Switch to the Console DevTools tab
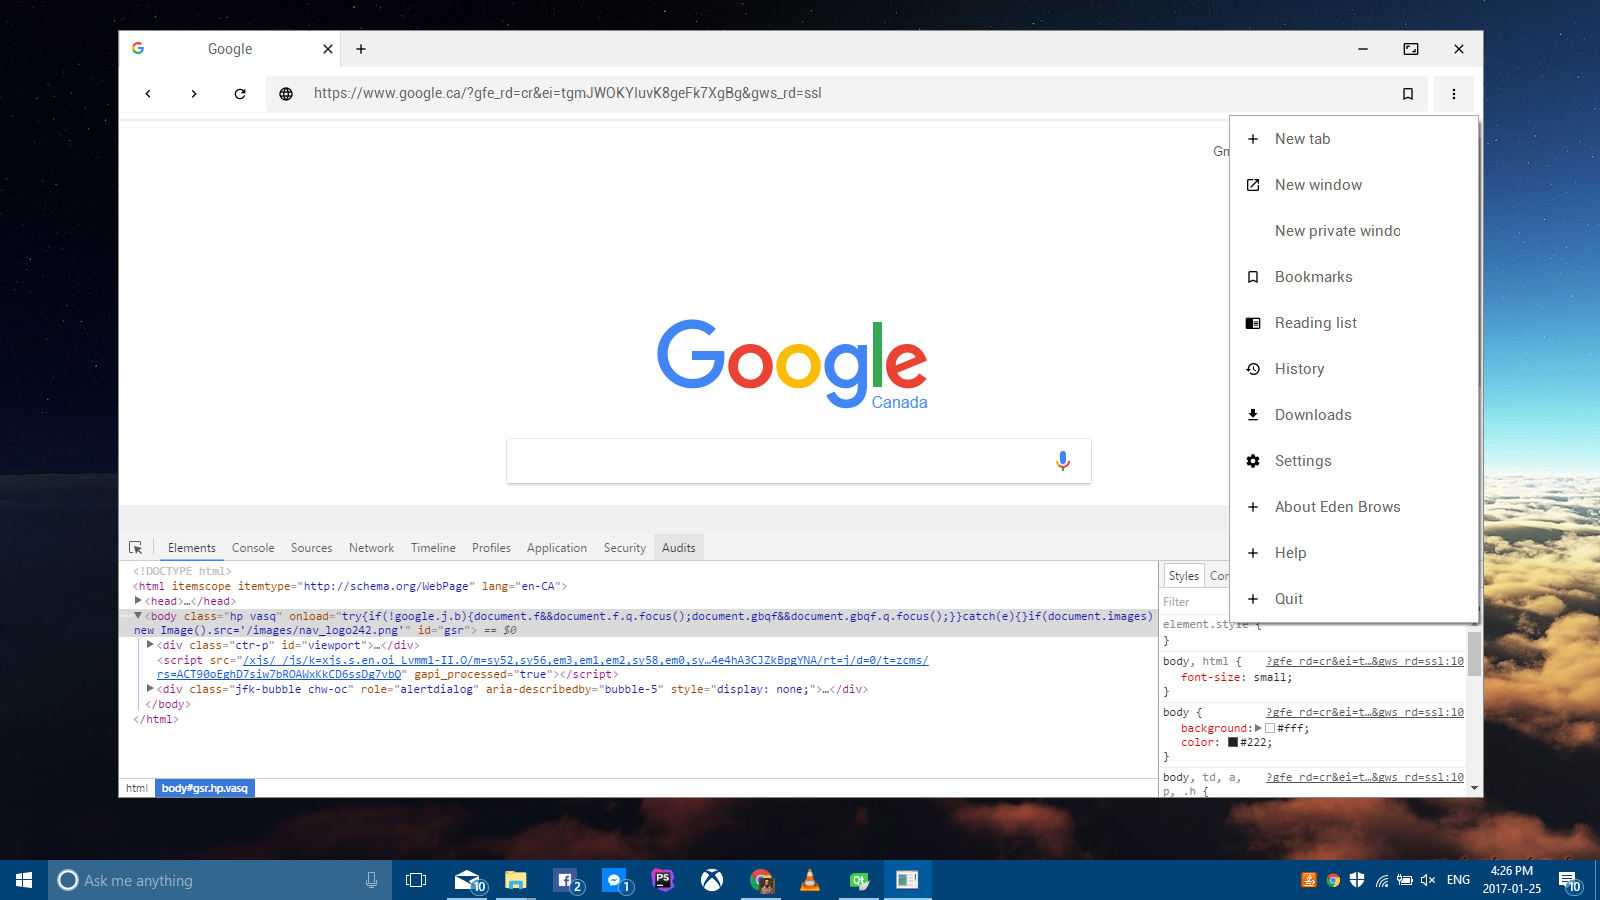The width and height of the screenshot is (1600, 900). pyautogui.click(x=253, y=548)
